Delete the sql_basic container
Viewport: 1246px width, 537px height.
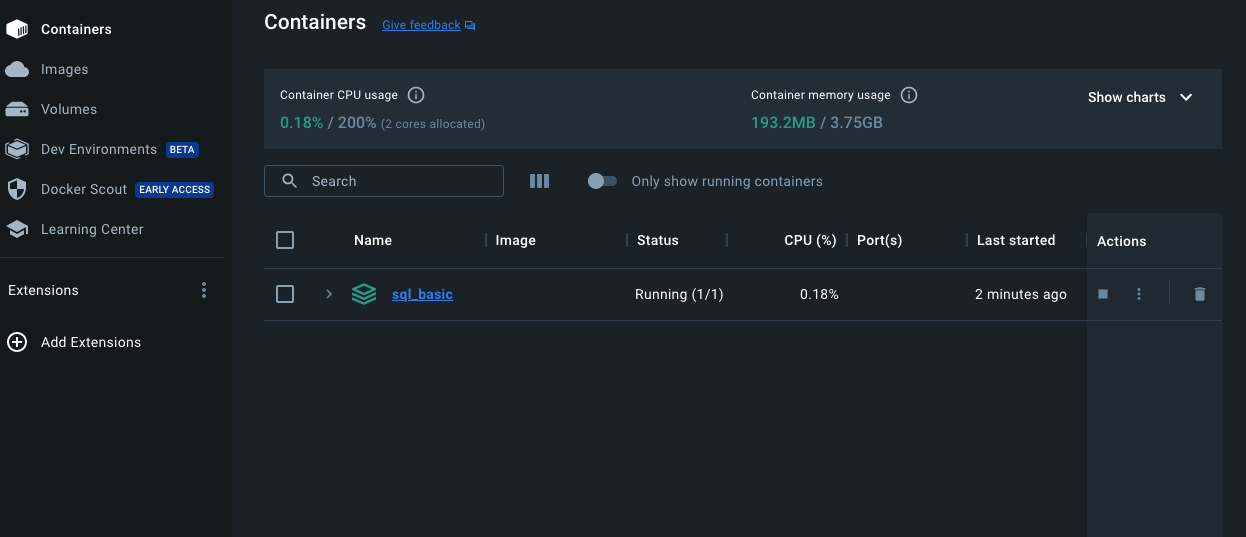tap(1200, 294)
